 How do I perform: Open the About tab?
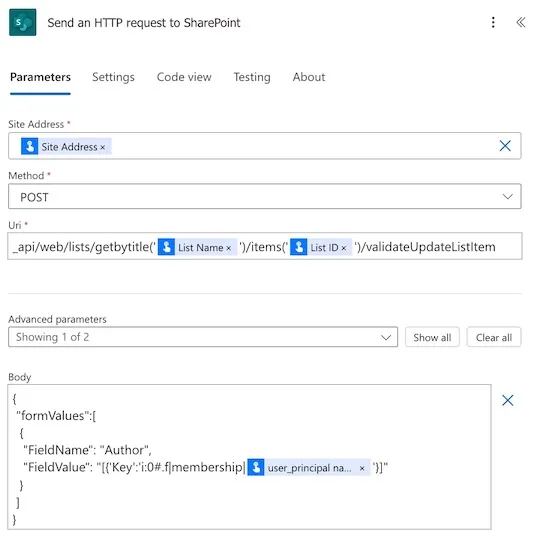click(309, 77)
